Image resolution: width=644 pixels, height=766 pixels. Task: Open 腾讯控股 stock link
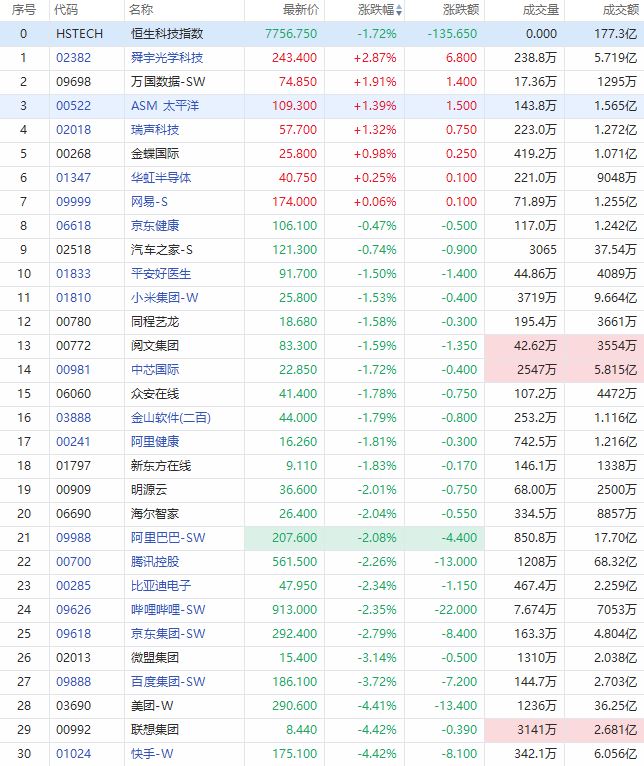pyautogui.click(x=155, y=561)
